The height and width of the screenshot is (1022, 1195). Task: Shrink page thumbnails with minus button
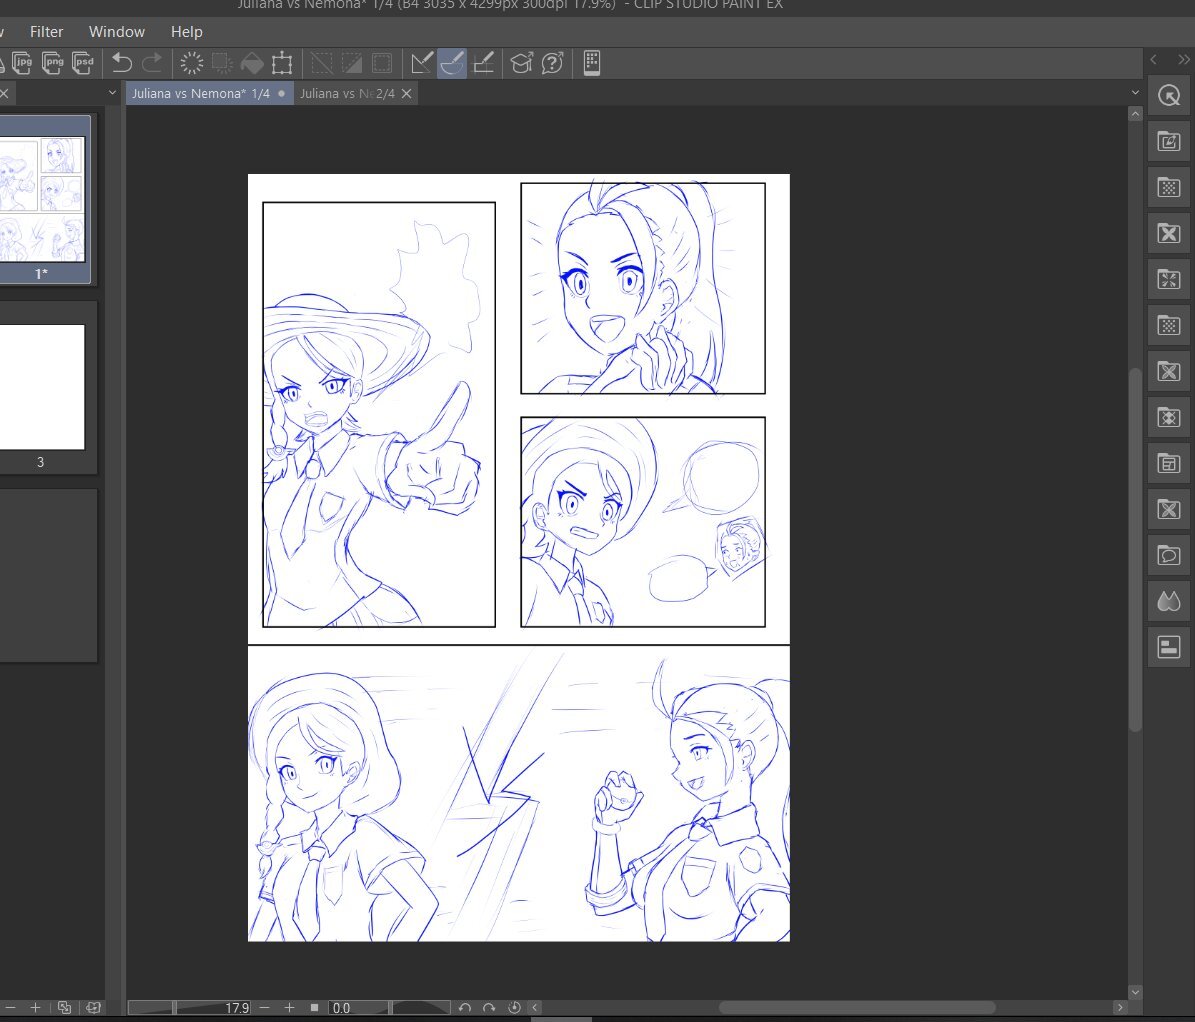point(11,1008)
